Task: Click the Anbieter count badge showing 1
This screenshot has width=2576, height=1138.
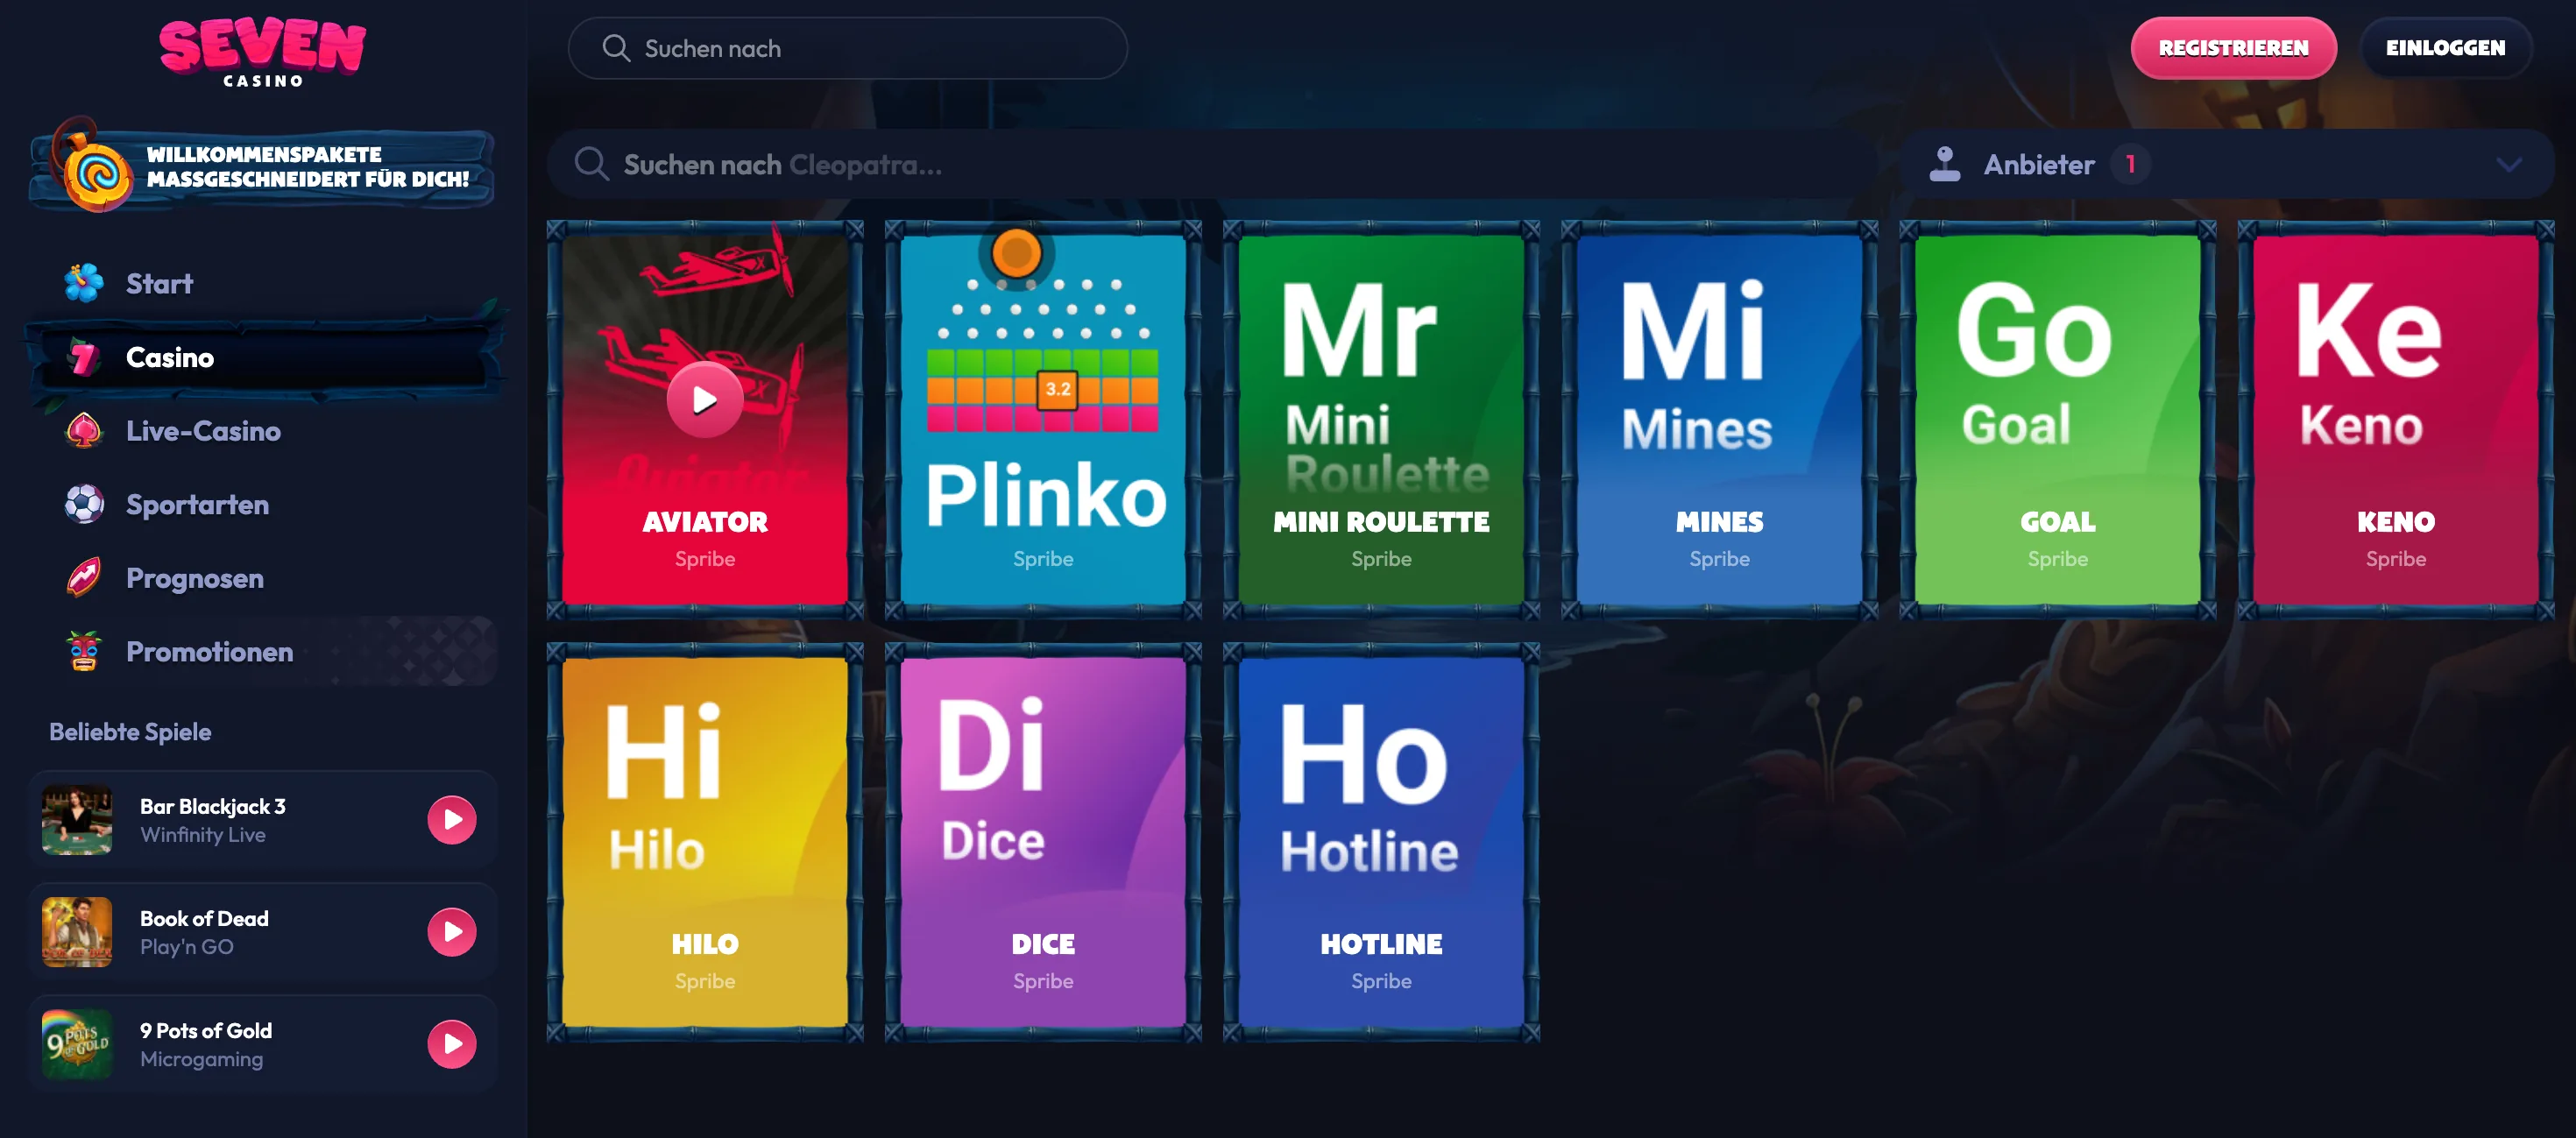Action: 2130,164
